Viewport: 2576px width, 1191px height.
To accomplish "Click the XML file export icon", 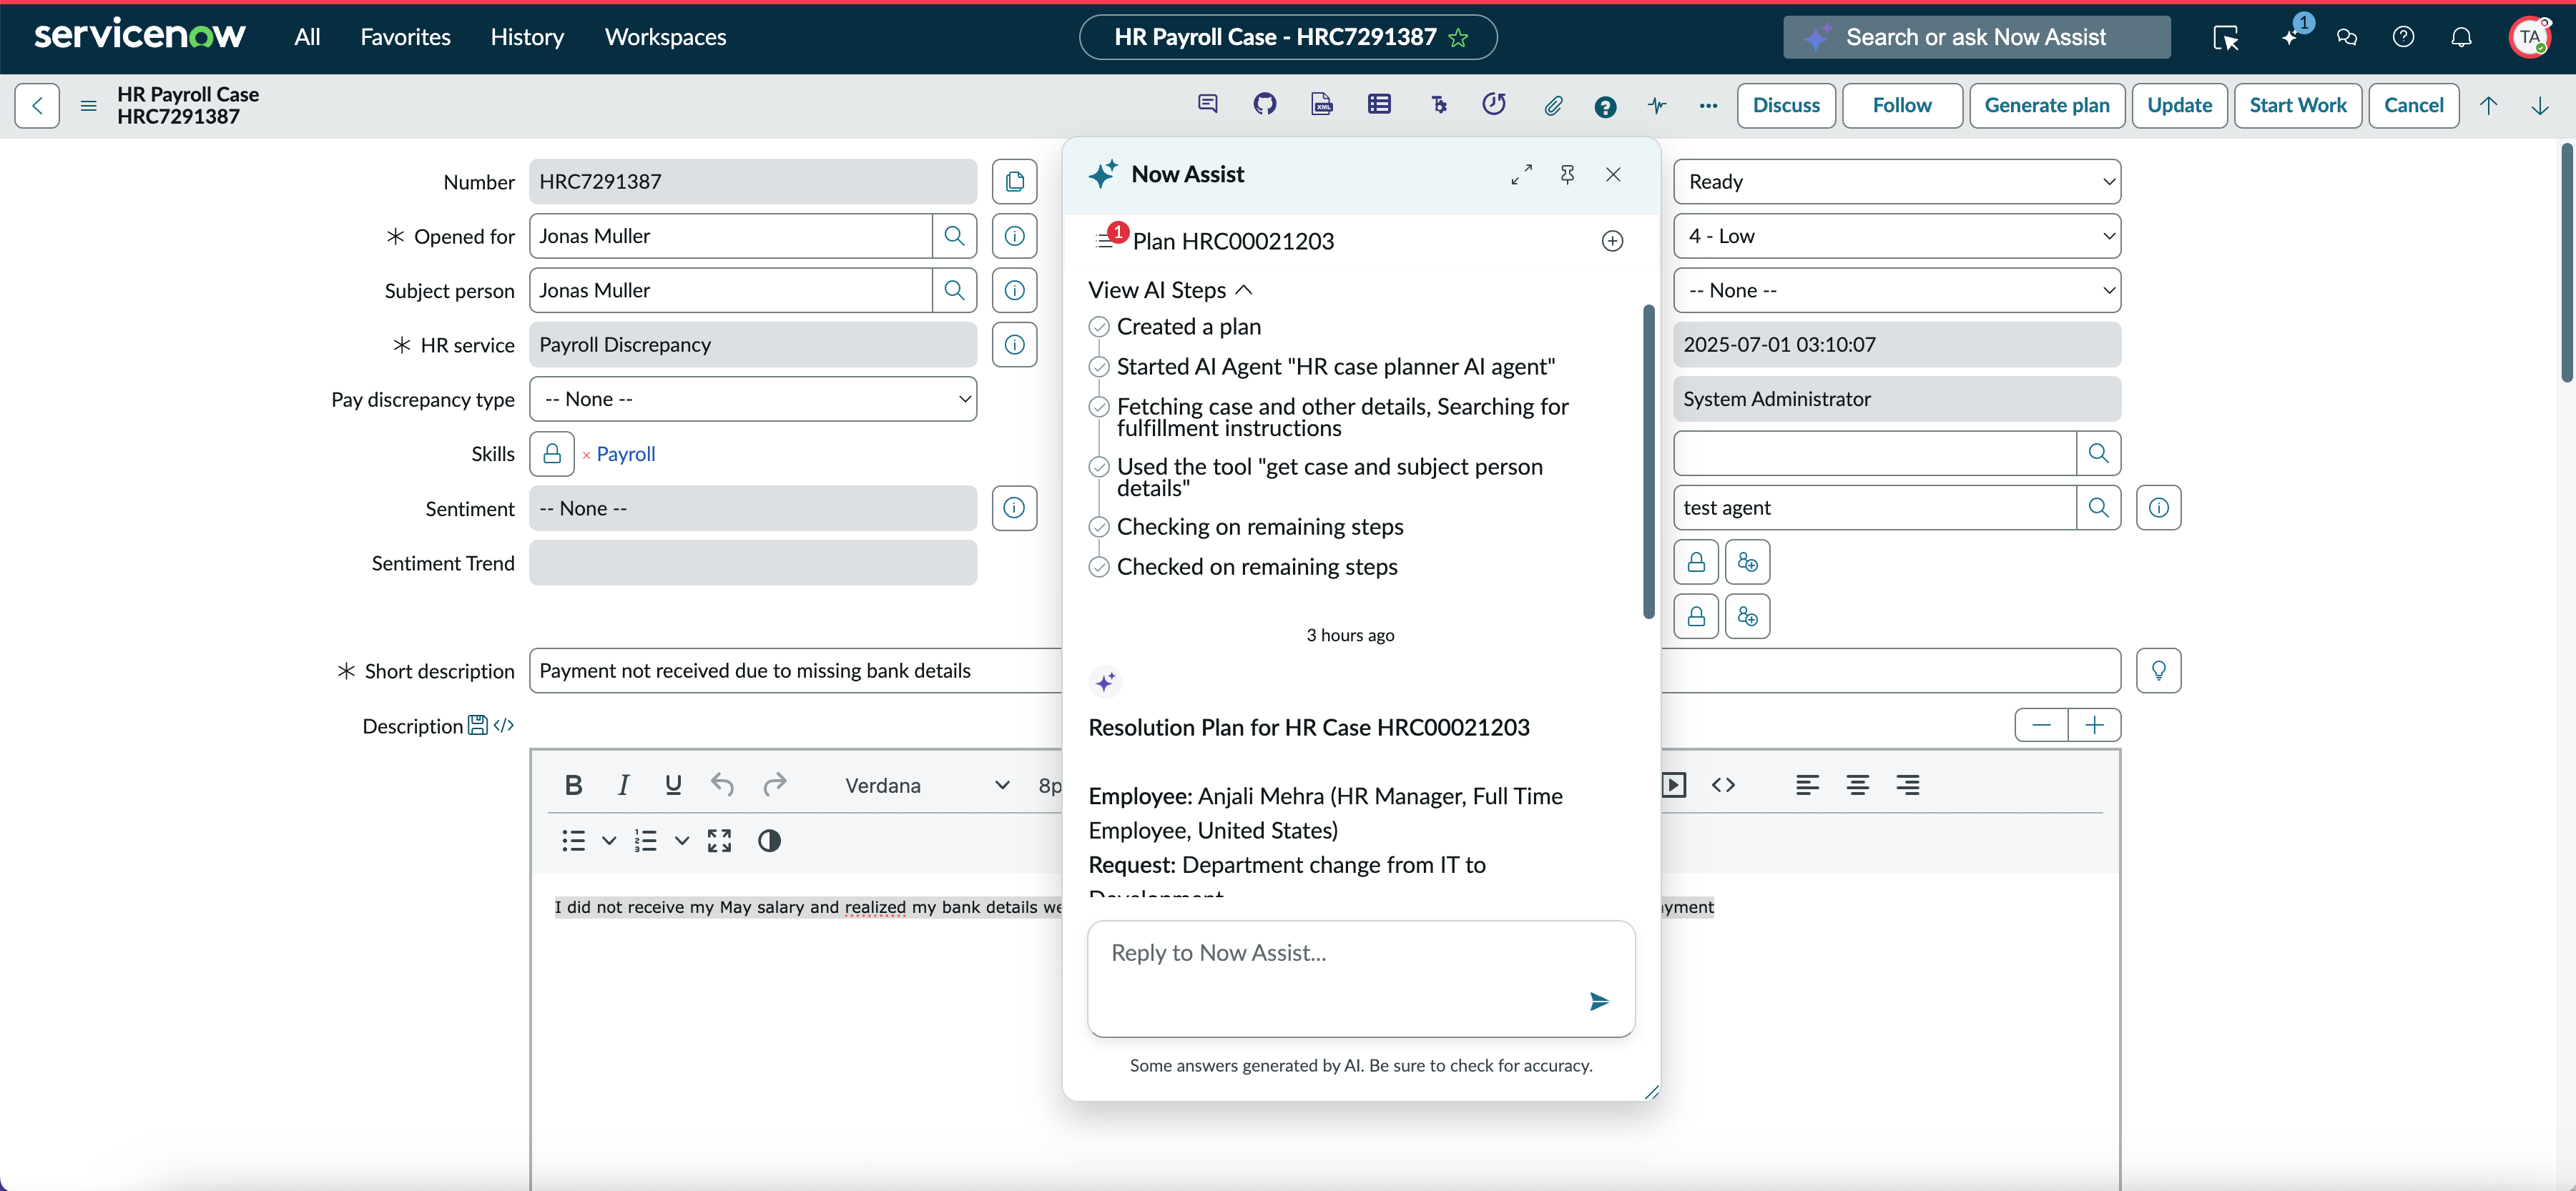I will 1322,104.
